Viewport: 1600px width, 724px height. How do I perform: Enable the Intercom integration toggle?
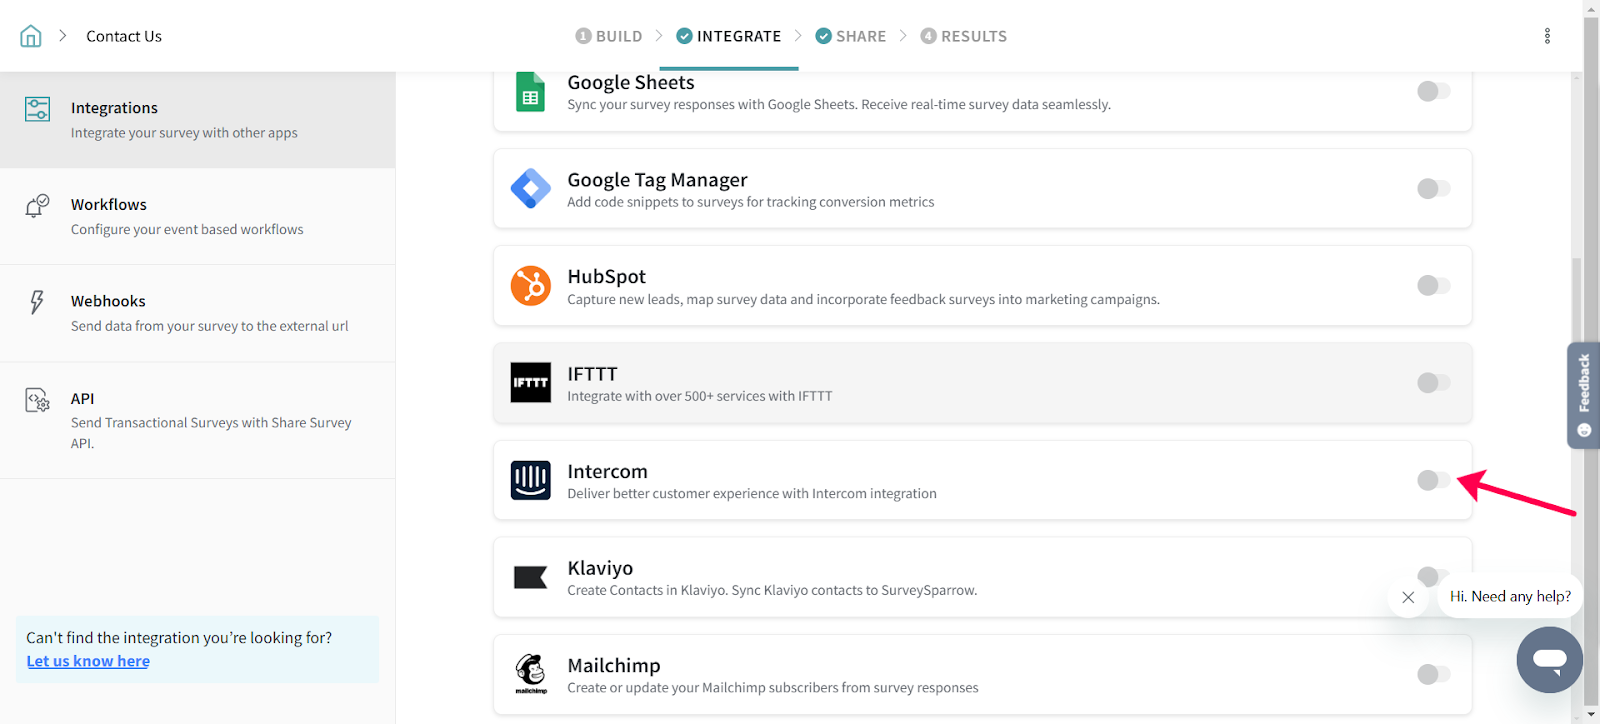point(1433,480)
